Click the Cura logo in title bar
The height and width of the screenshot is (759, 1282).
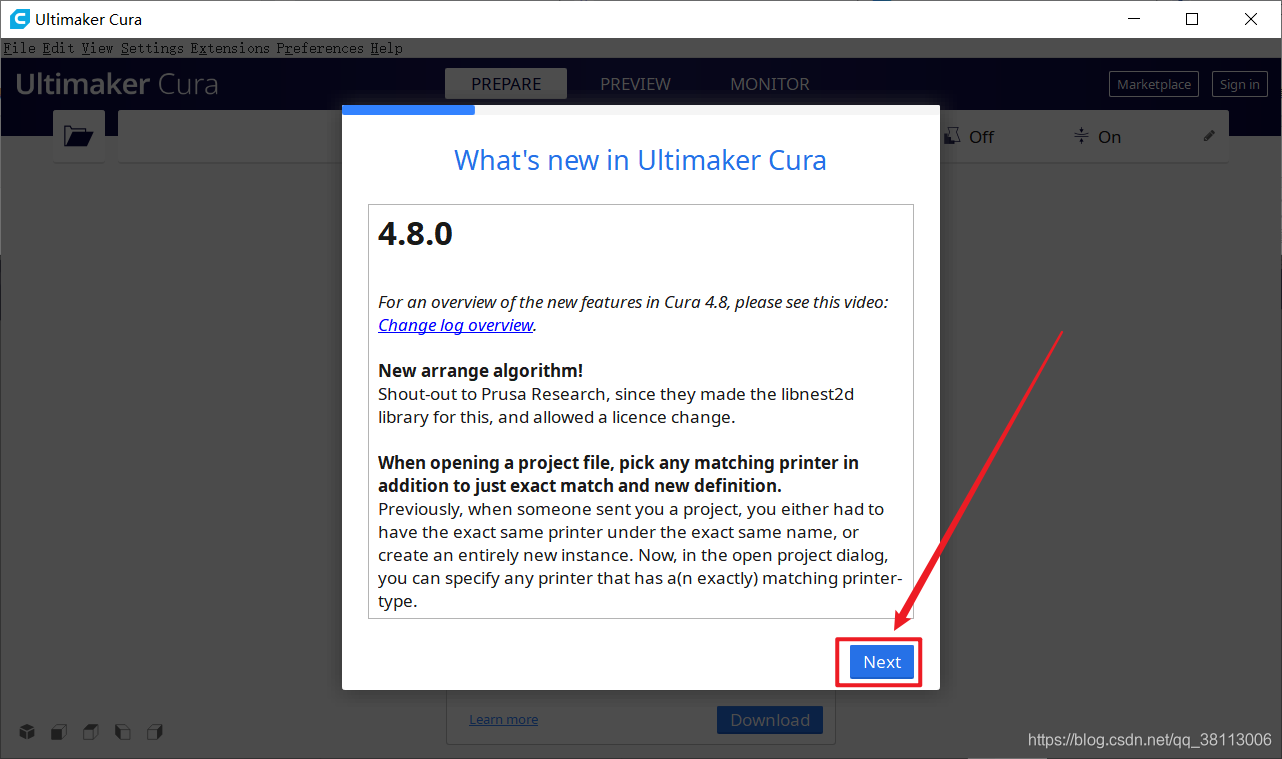[19, 19]
